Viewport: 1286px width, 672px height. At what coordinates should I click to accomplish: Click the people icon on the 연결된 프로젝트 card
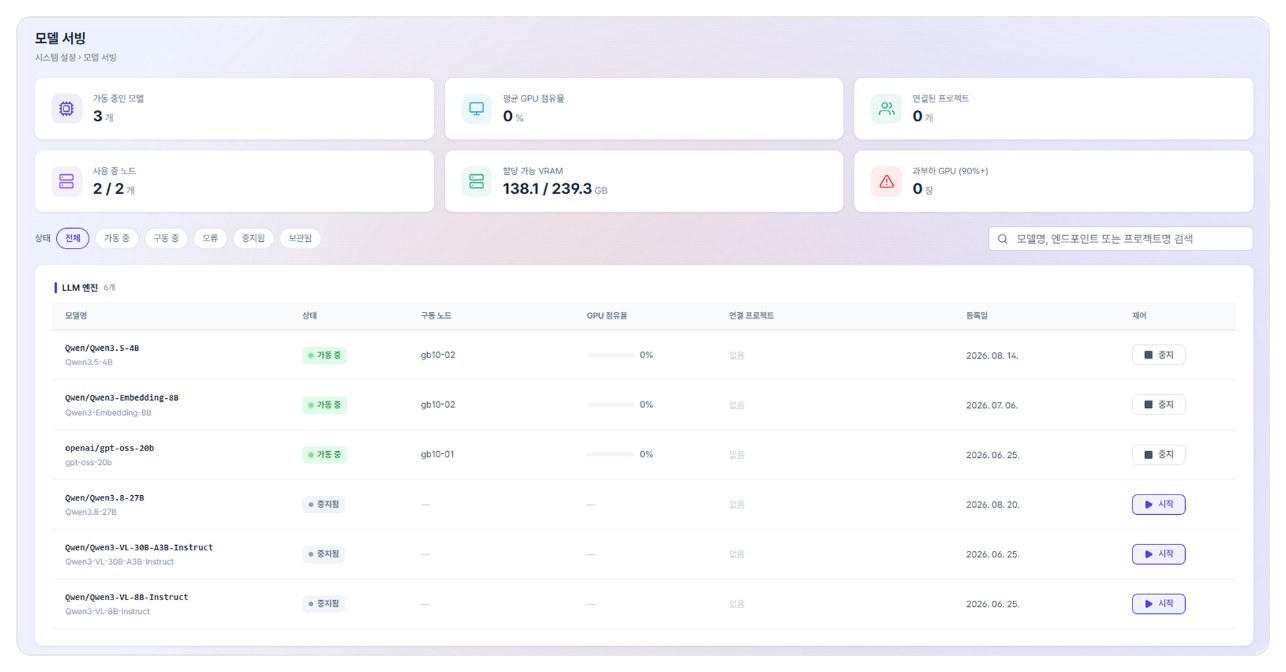point(886,109)
